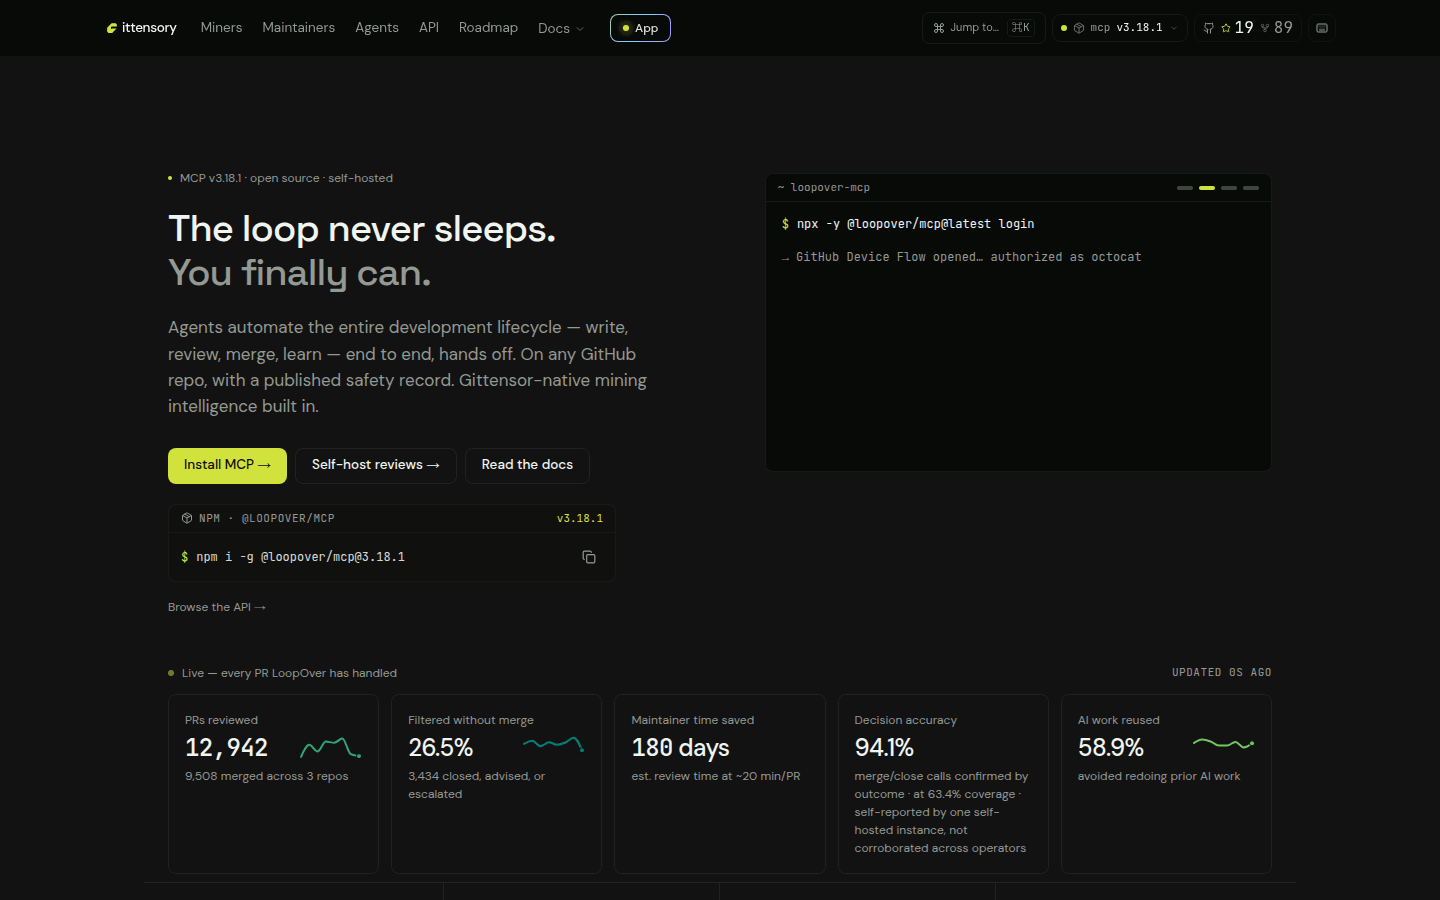Click the Install MCP button
Viewport: 1440px width, 900px height.
click(227, 466)
